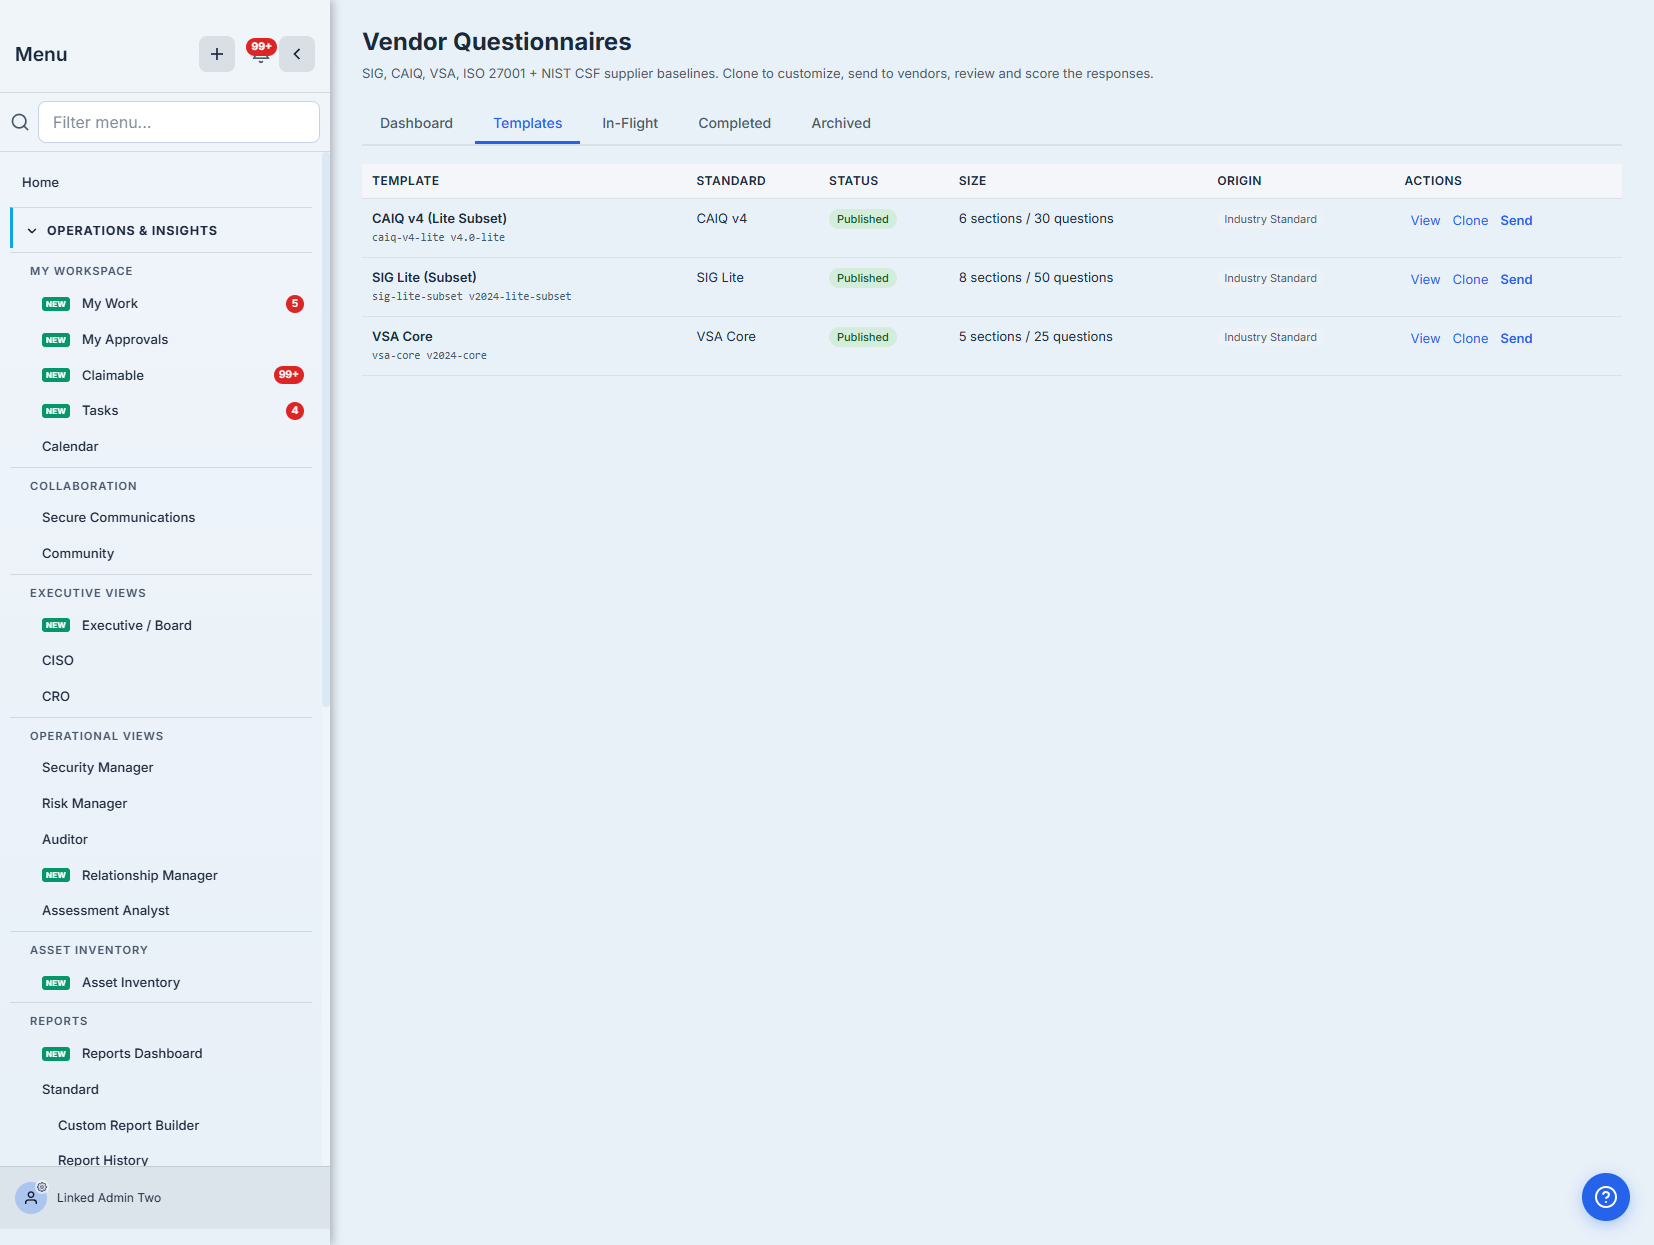Image resolution: width=1654 pixels, height=1245 pixels.
Task: Click Industry Standard origin on VSA Core row
Action: tap(1270, 338)
